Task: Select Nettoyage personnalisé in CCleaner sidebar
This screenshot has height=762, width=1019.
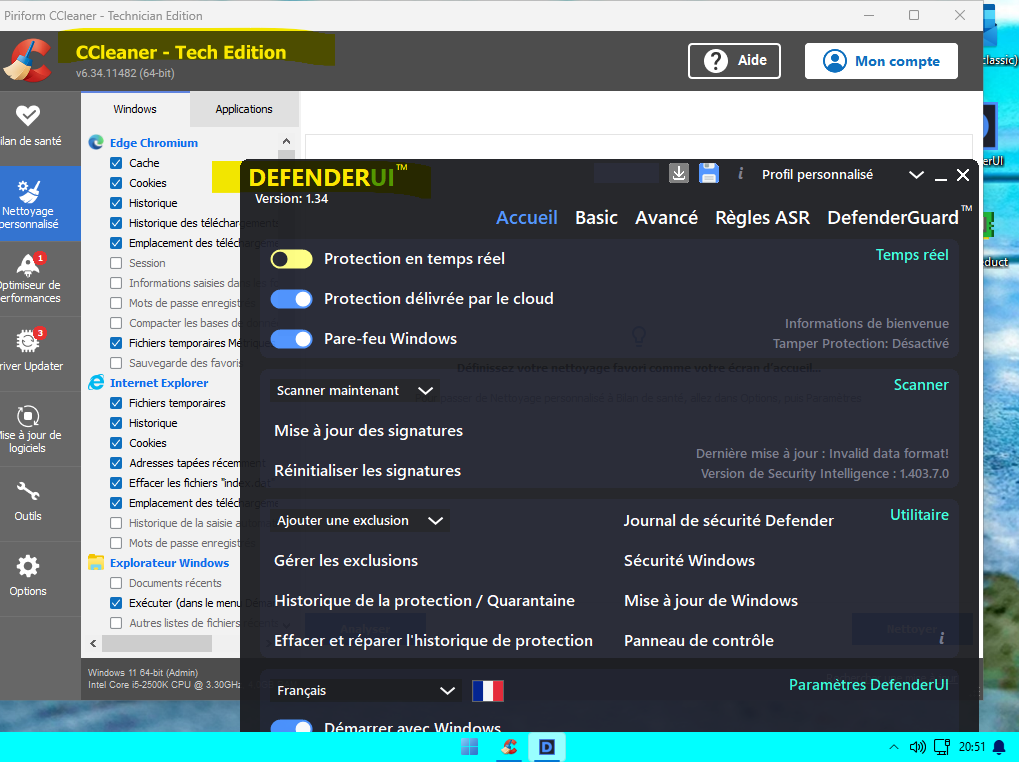Action: click(x=31, y=203)
